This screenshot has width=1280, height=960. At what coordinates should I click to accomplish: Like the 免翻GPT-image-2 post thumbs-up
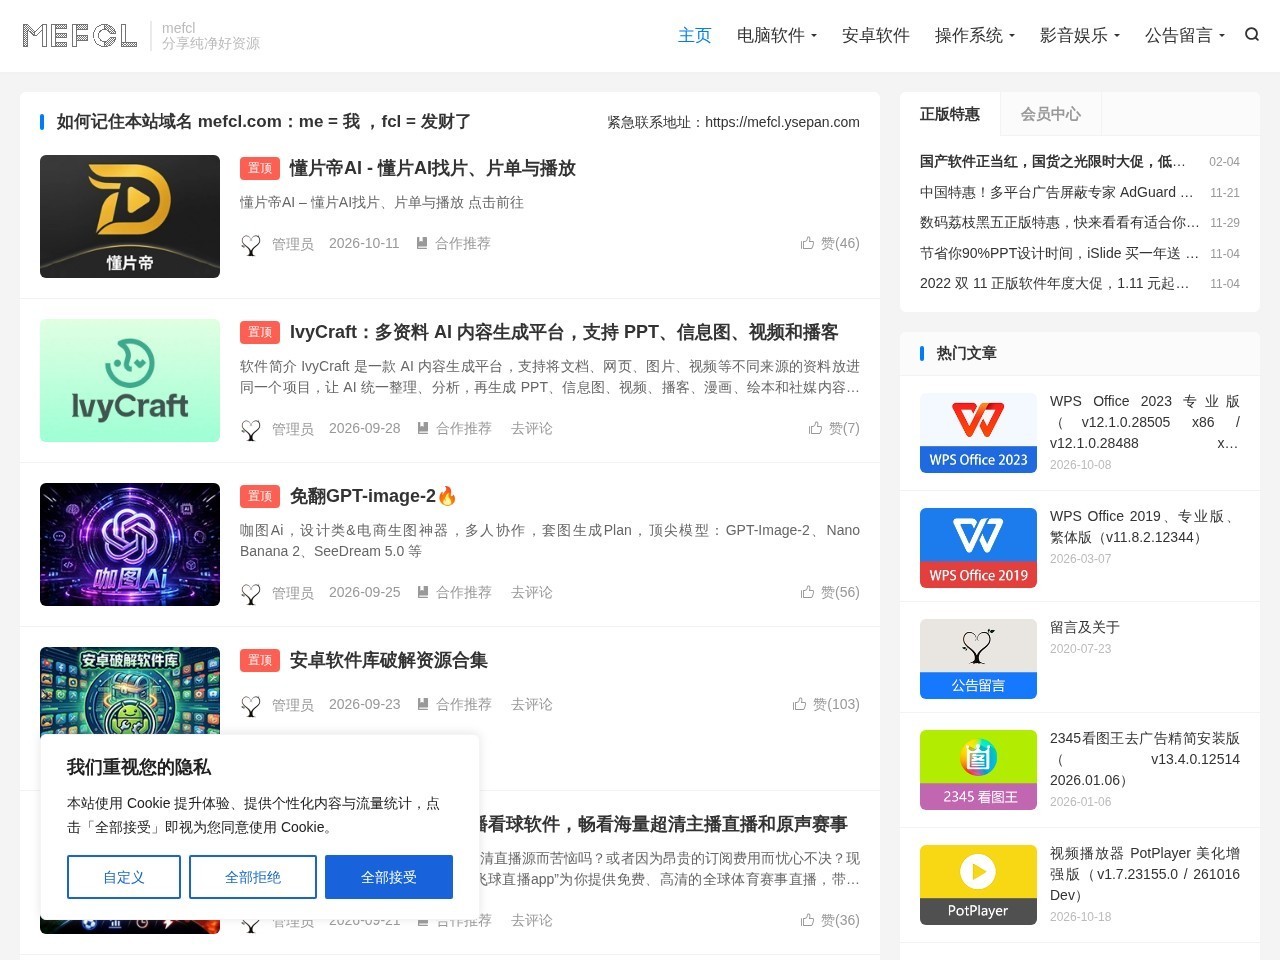[807, 592]
